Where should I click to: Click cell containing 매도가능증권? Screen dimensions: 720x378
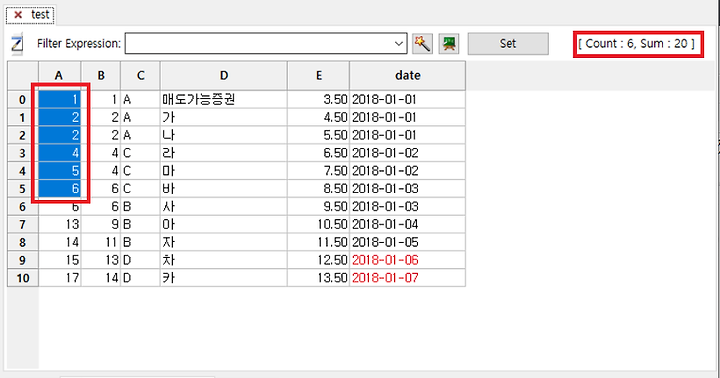tap(224, 100)
